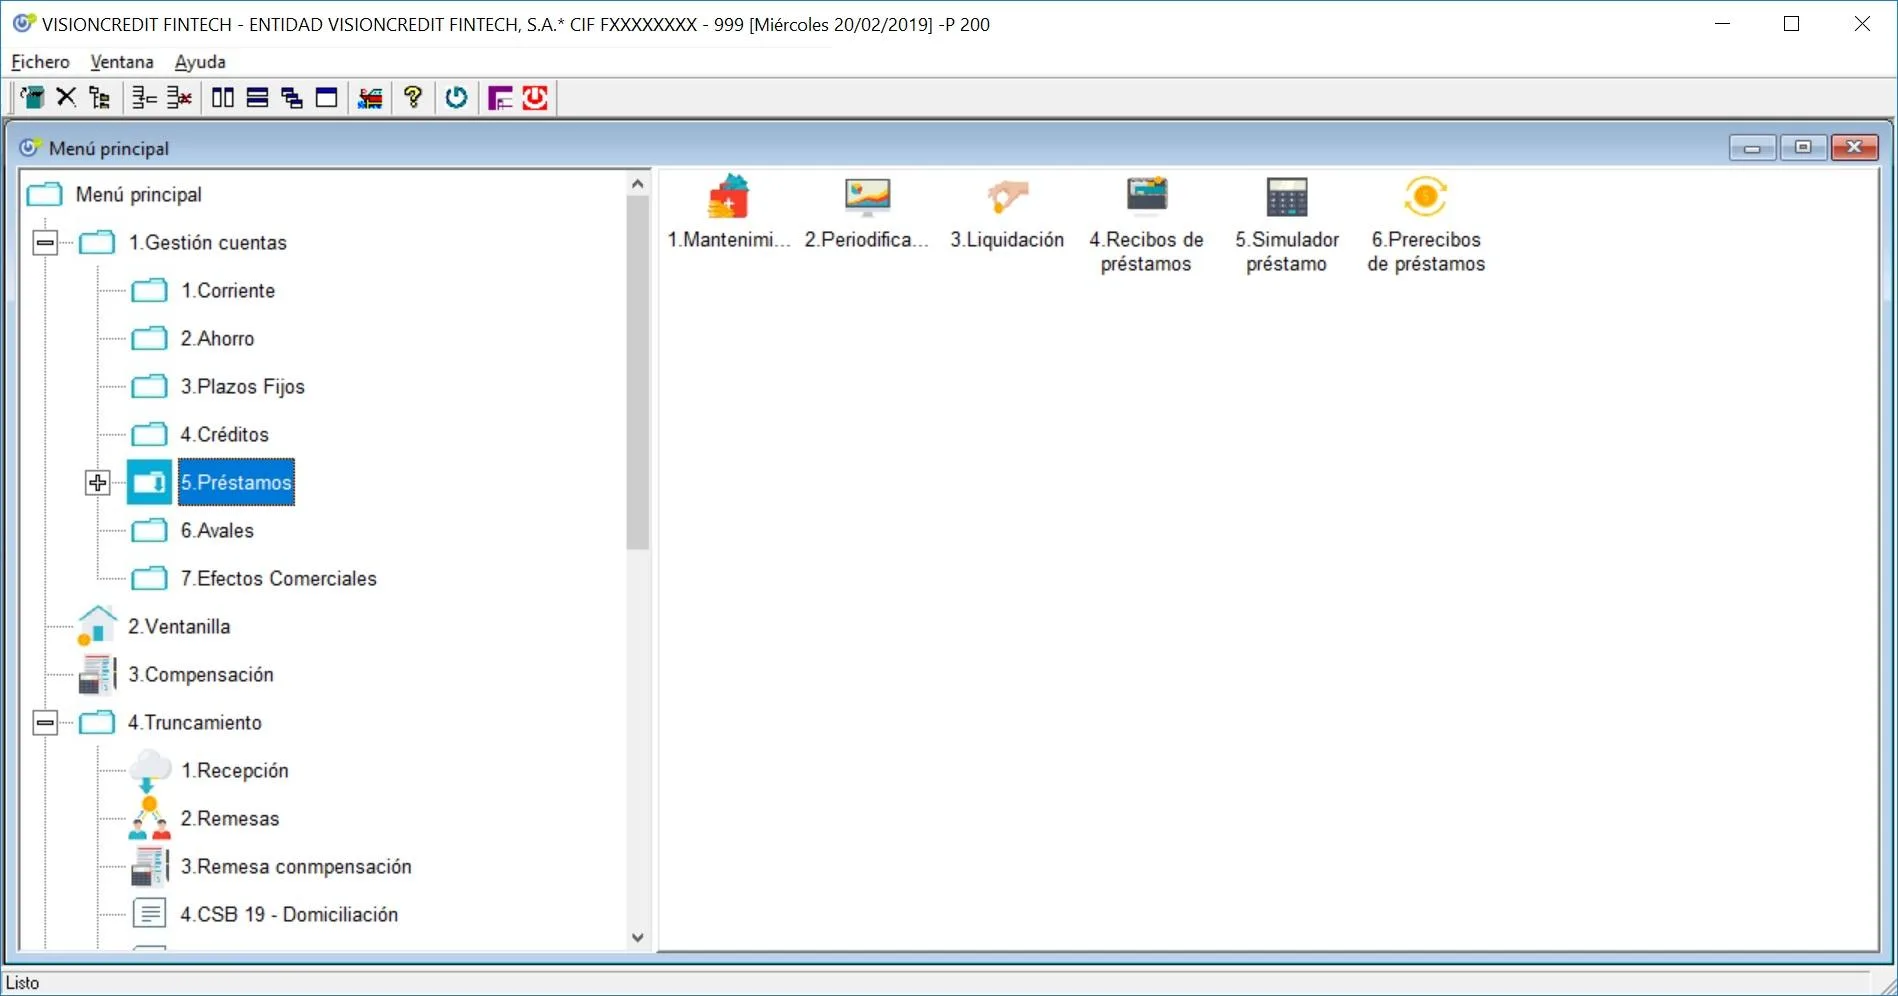Select 1.Gestión cuentas folder
Image resolution: width=1898 pixels, height=996 pixels.
pos(207,242)
